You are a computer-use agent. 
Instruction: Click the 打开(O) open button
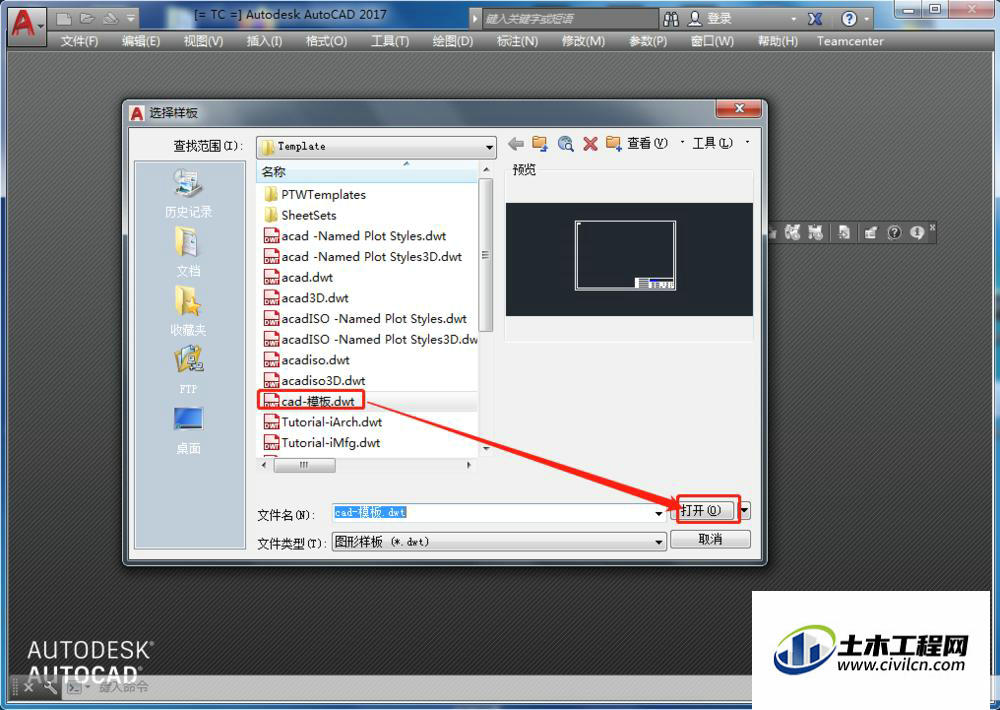tap(704, 510)
